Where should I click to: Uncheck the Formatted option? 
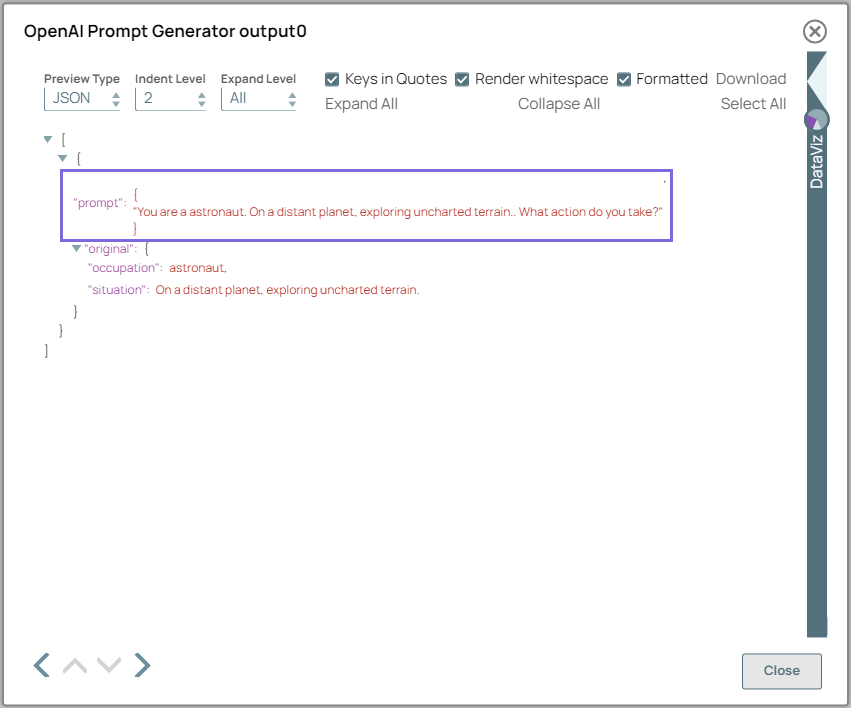coord(624,79)
